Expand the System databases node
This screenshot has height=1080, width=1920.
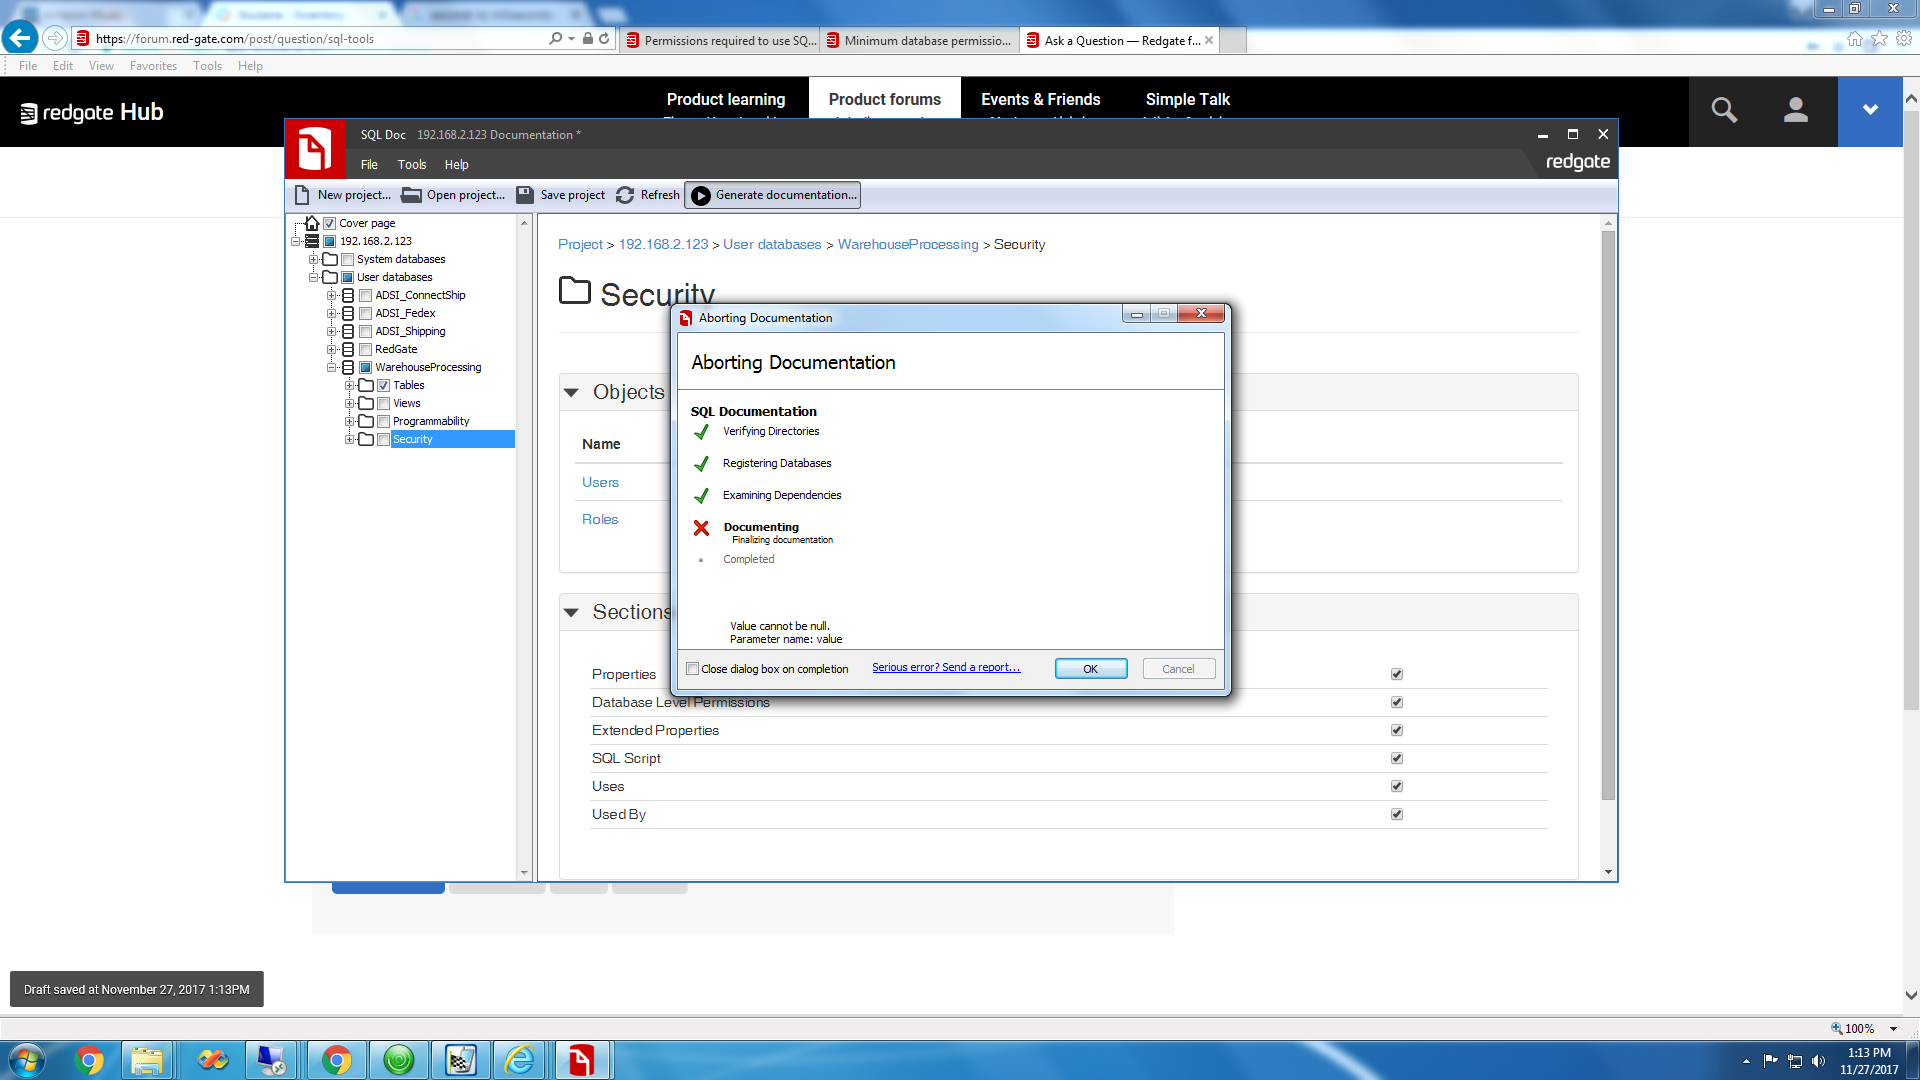click(x=313, y=259)
